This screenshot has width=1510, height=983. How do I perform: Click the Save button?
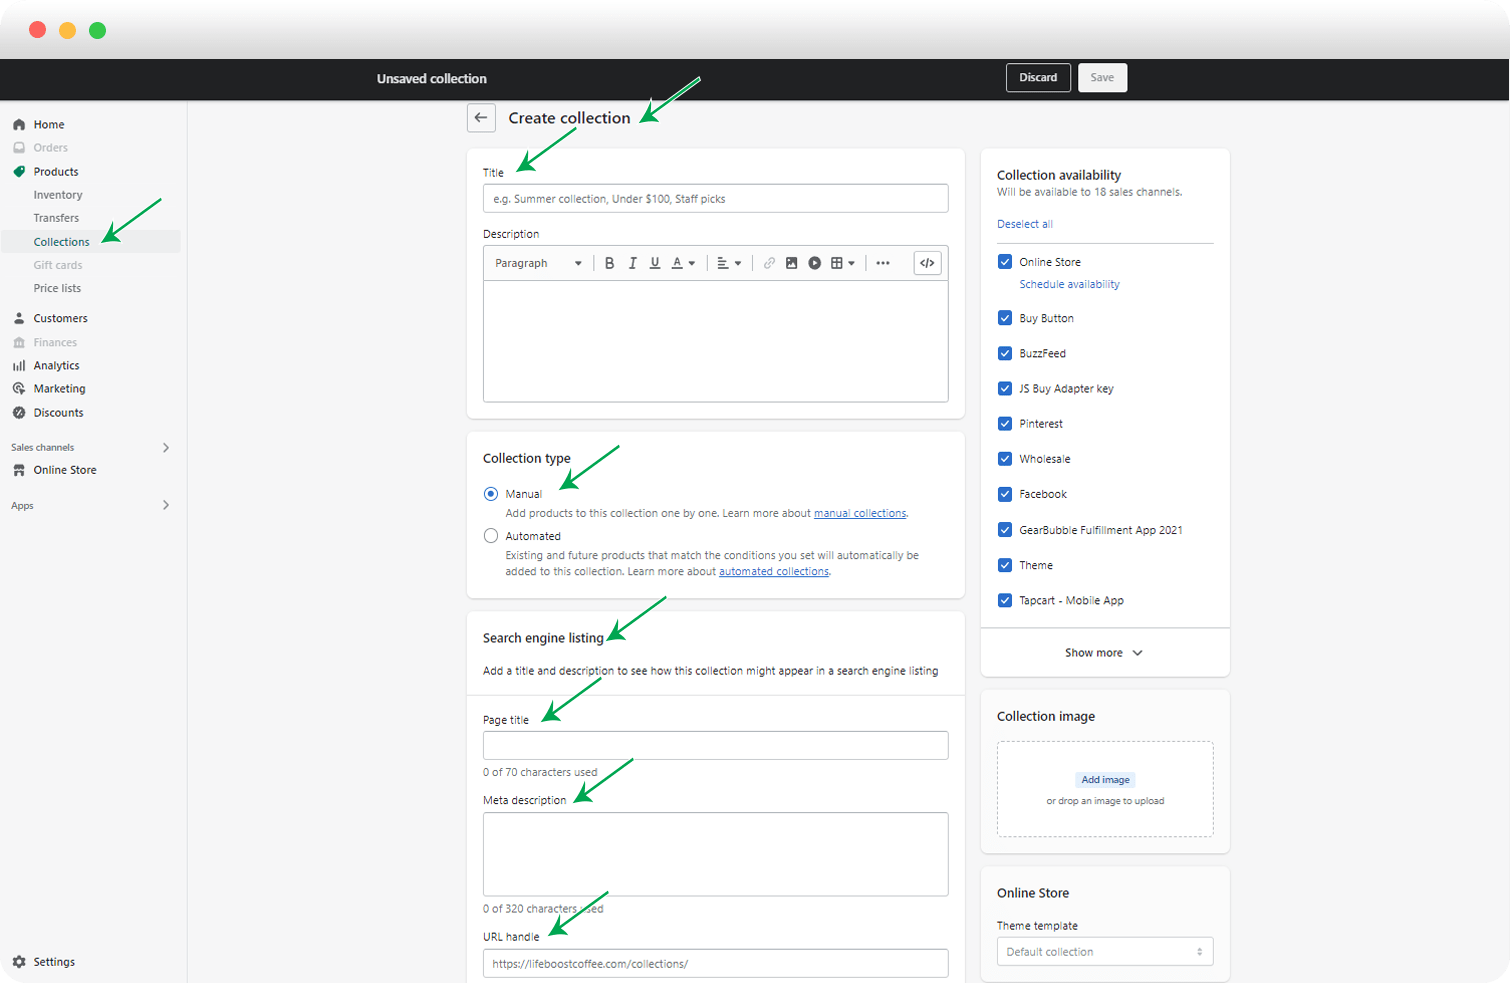1102,77
